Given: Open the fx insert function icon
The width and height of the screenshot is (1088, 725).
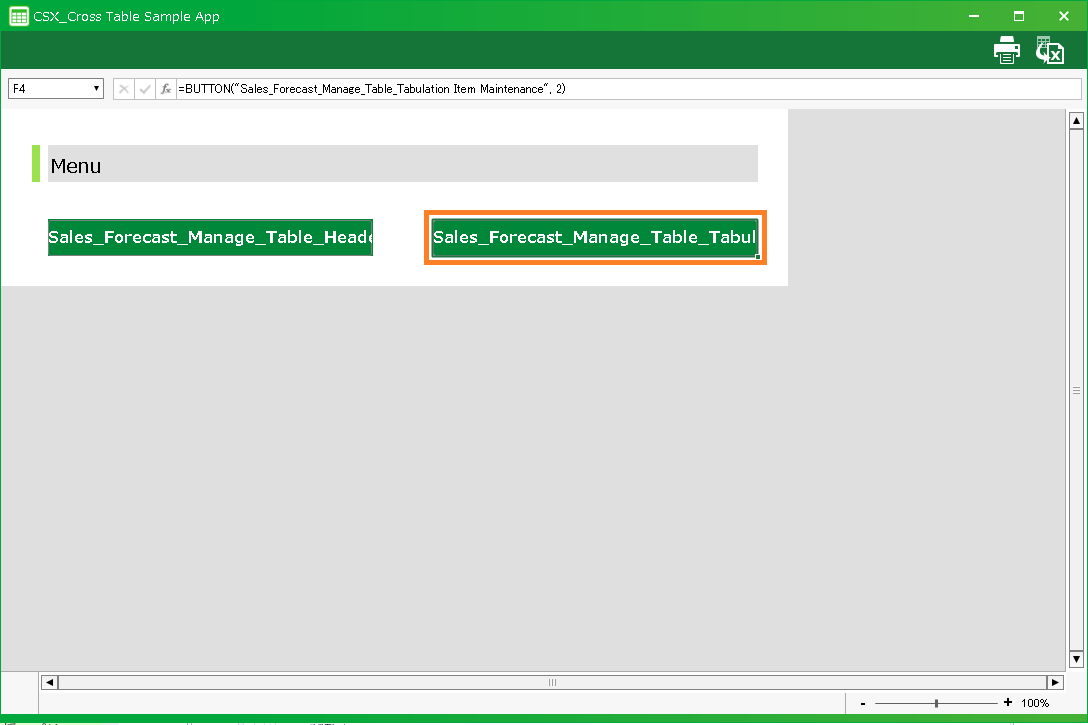Looking at the screenshot, I should click(x=166, y=89).
